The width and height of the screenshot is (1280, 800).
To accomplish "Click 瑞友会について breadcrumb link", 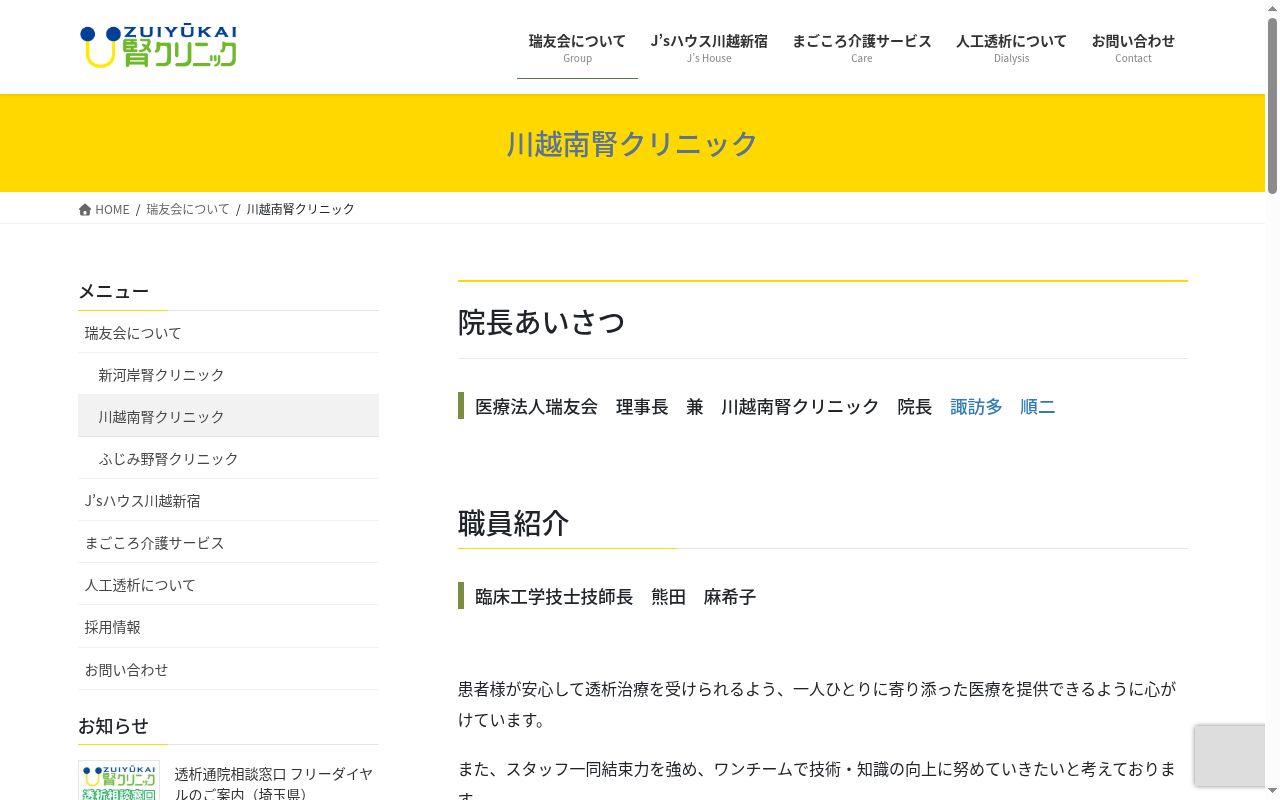I will click(x=188, y=209).
